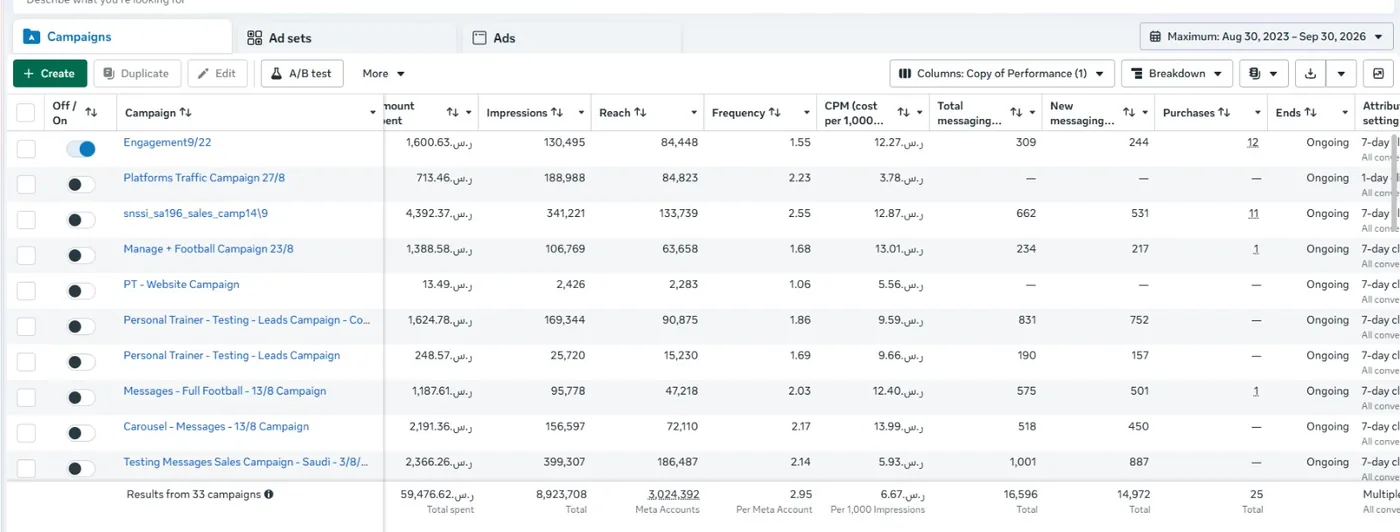Open Campaign column header options arrow
This screenshot has height=532, width=1400.
click(x=373, y=113)
